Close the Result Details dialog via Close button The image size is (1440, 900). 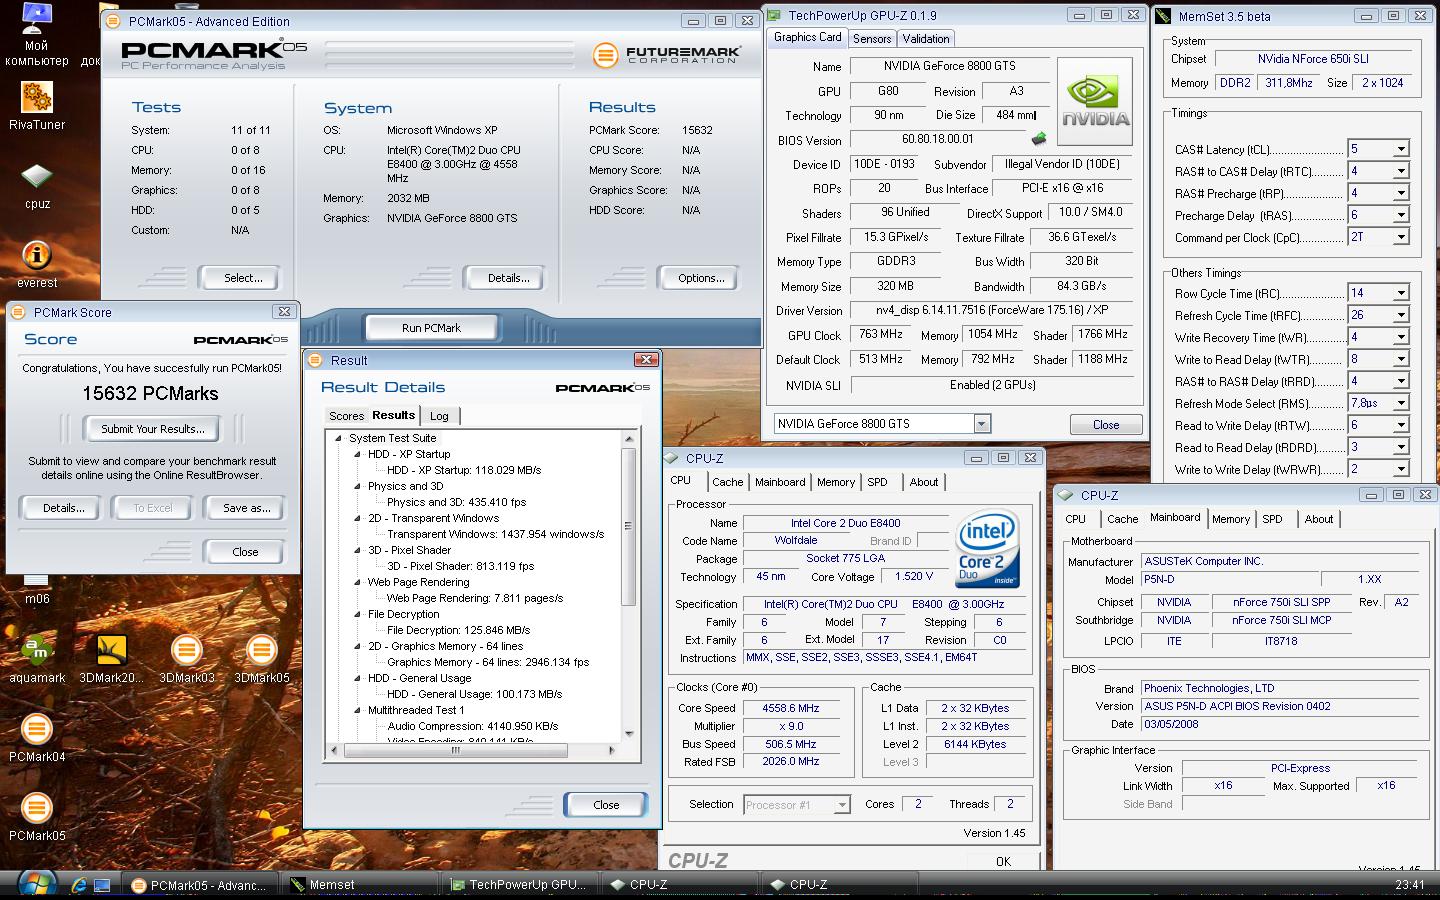(x=606, y=805)
